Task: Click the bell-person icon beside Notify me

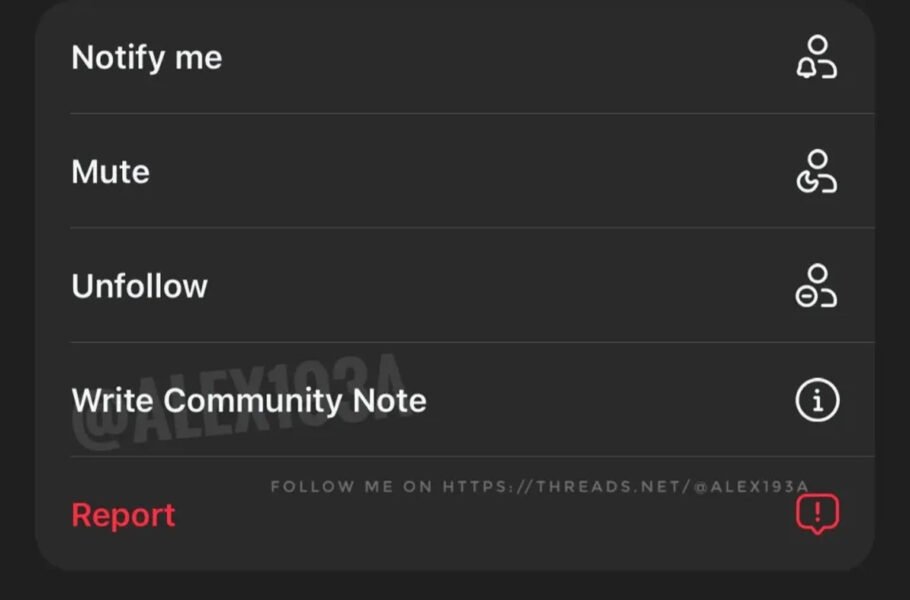Action: click(816, 58)
